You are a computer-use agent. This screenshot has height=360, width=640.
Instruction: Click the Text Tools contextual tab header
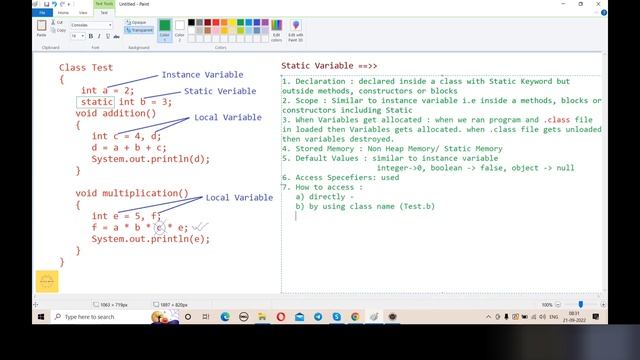click(x=104, y=4)
